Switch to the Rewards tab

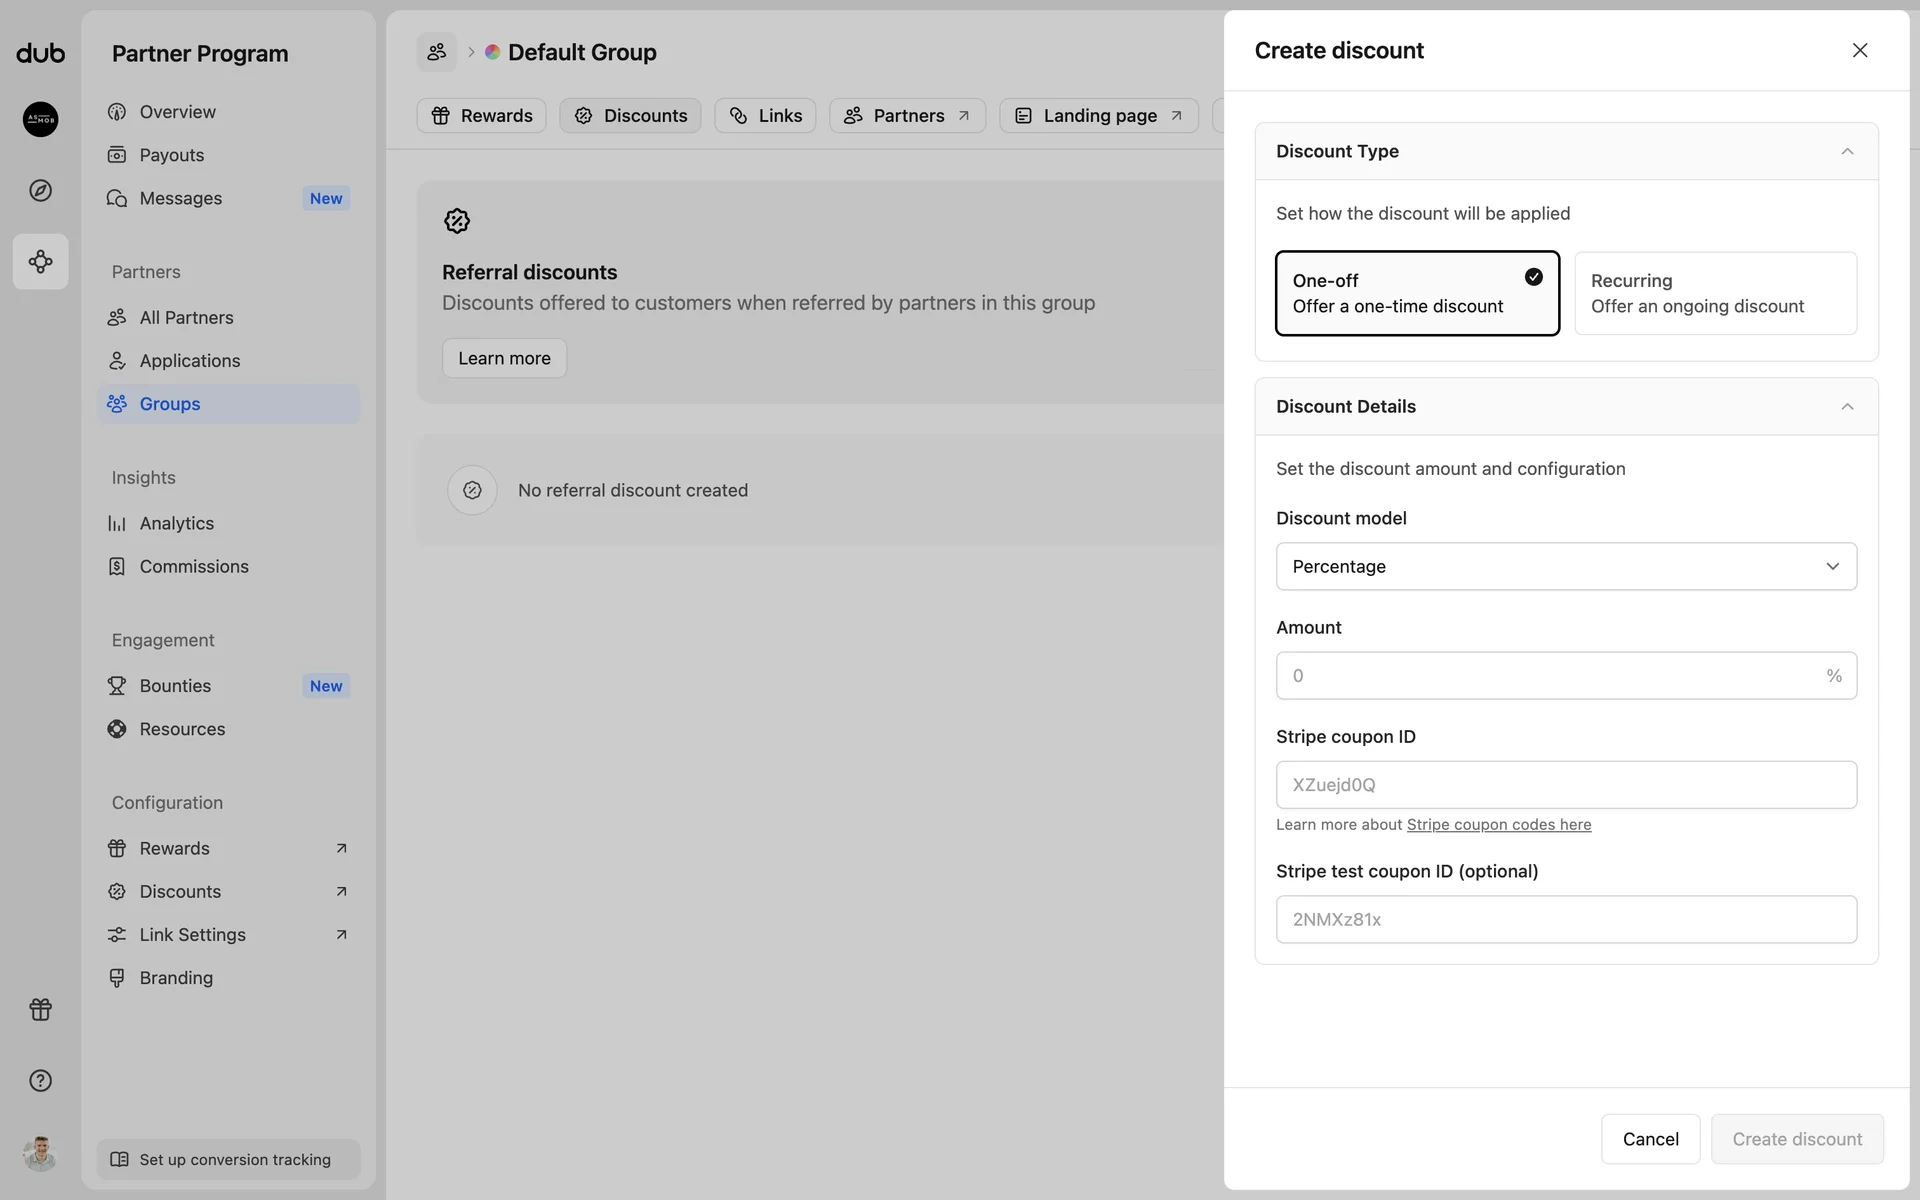pos(481,116)
